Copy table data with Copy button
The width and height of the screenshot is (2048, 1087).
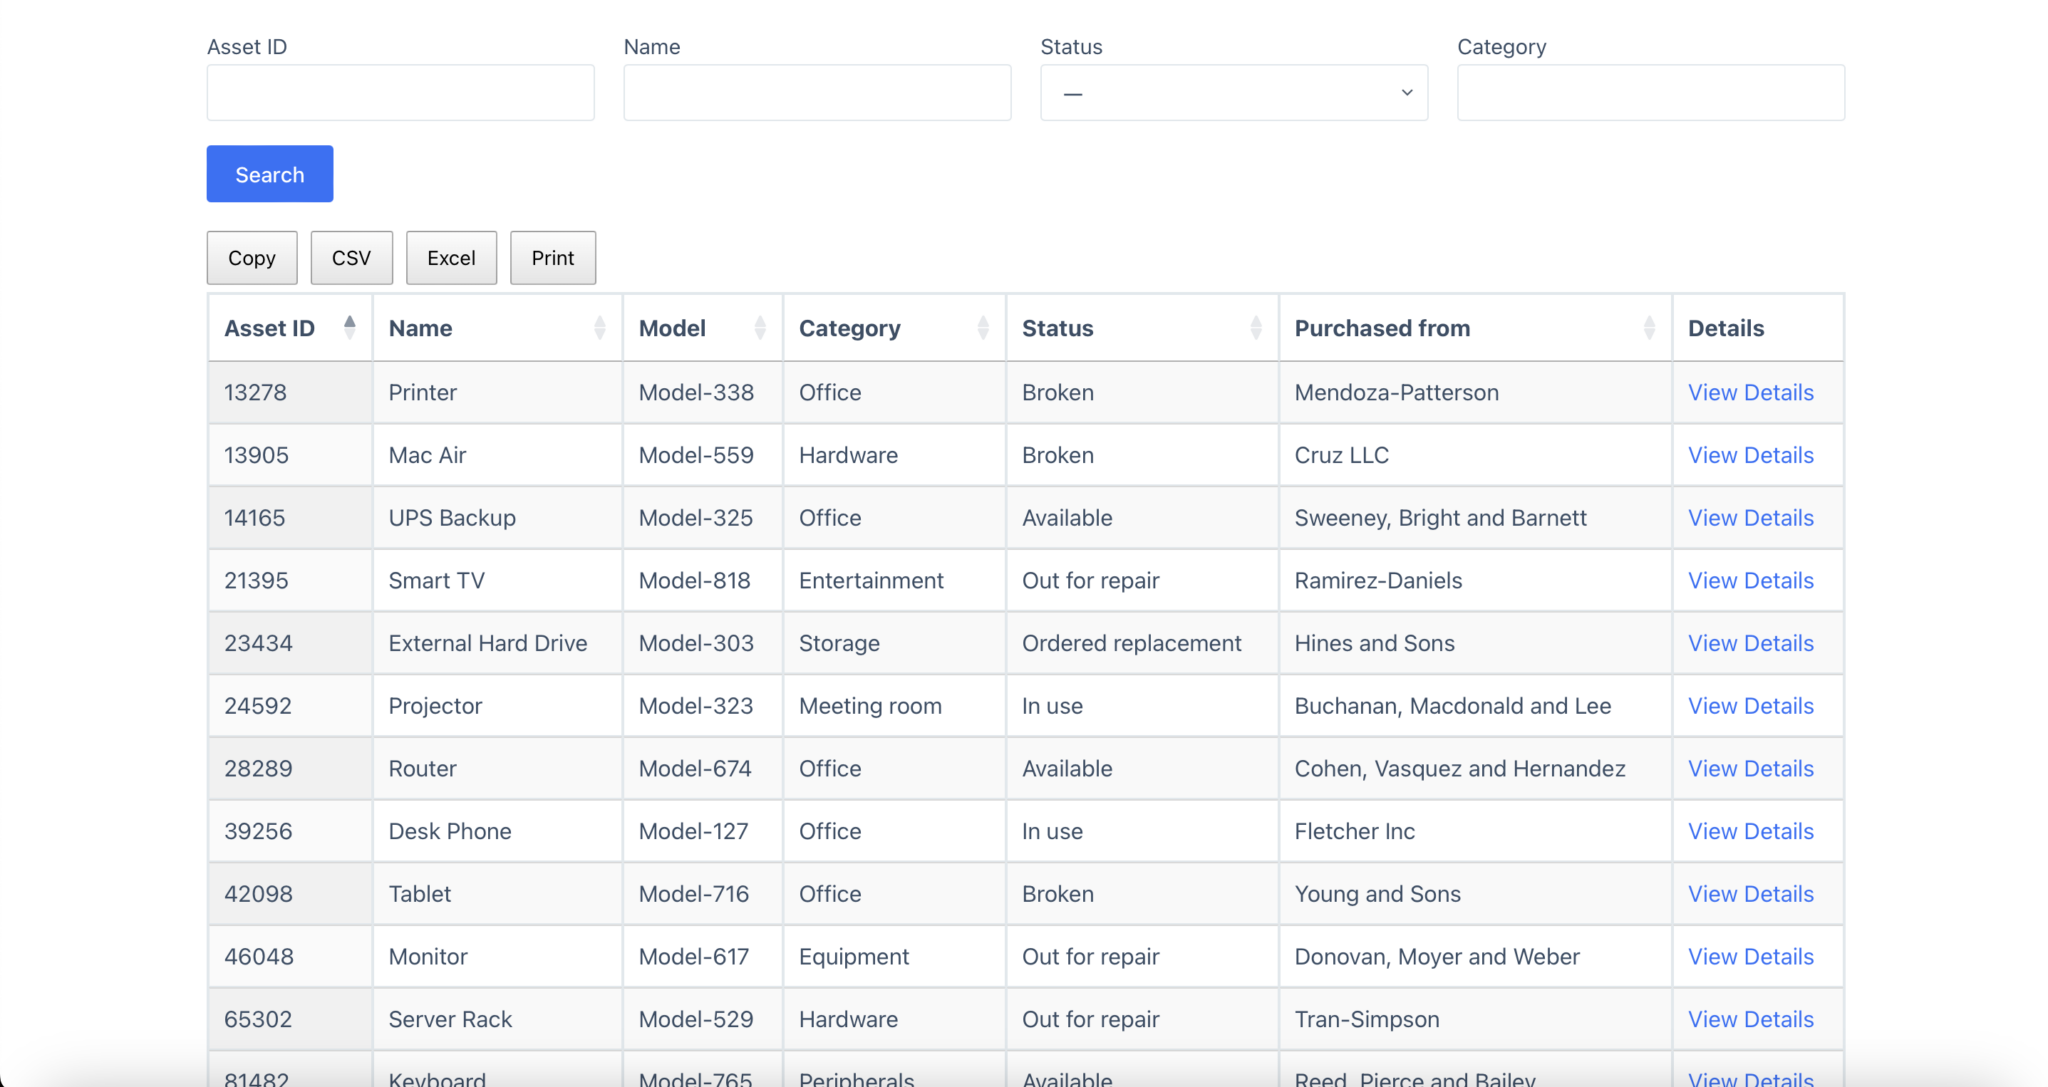coord(252,258)
